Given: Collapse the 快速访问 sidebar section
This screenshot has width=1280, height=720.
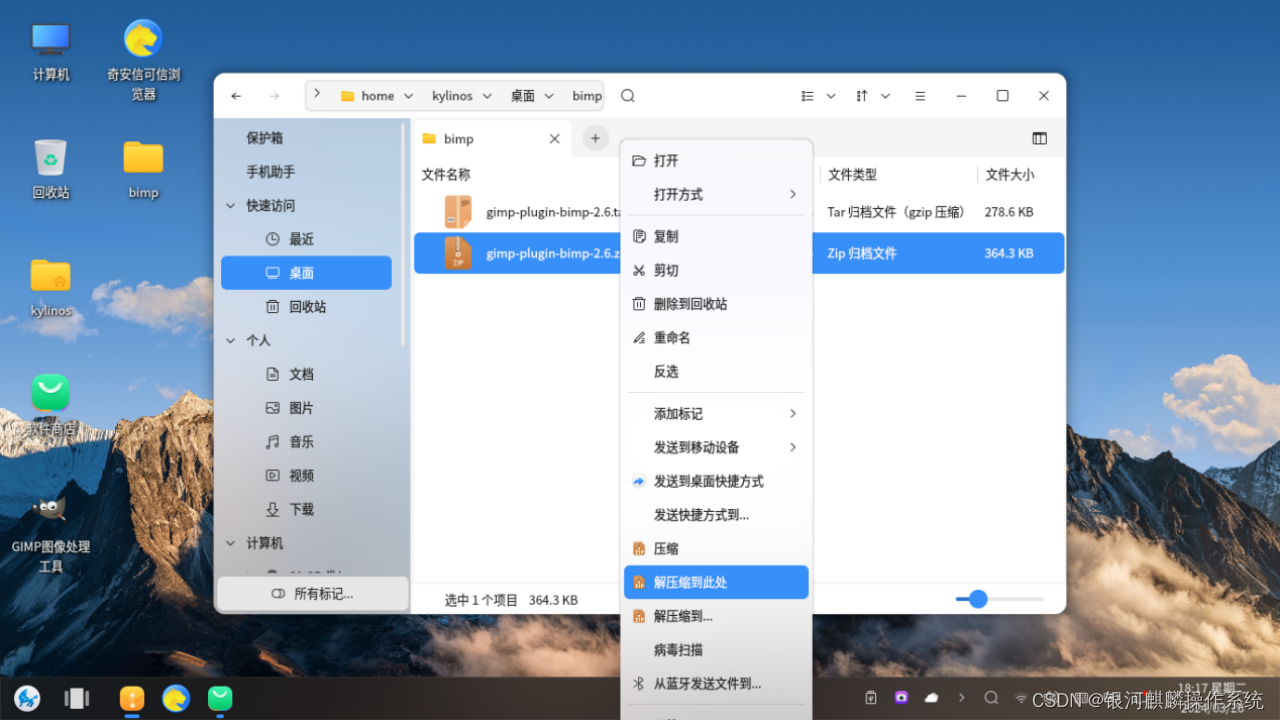Looking at the screenshot, I should pos(231,206).
